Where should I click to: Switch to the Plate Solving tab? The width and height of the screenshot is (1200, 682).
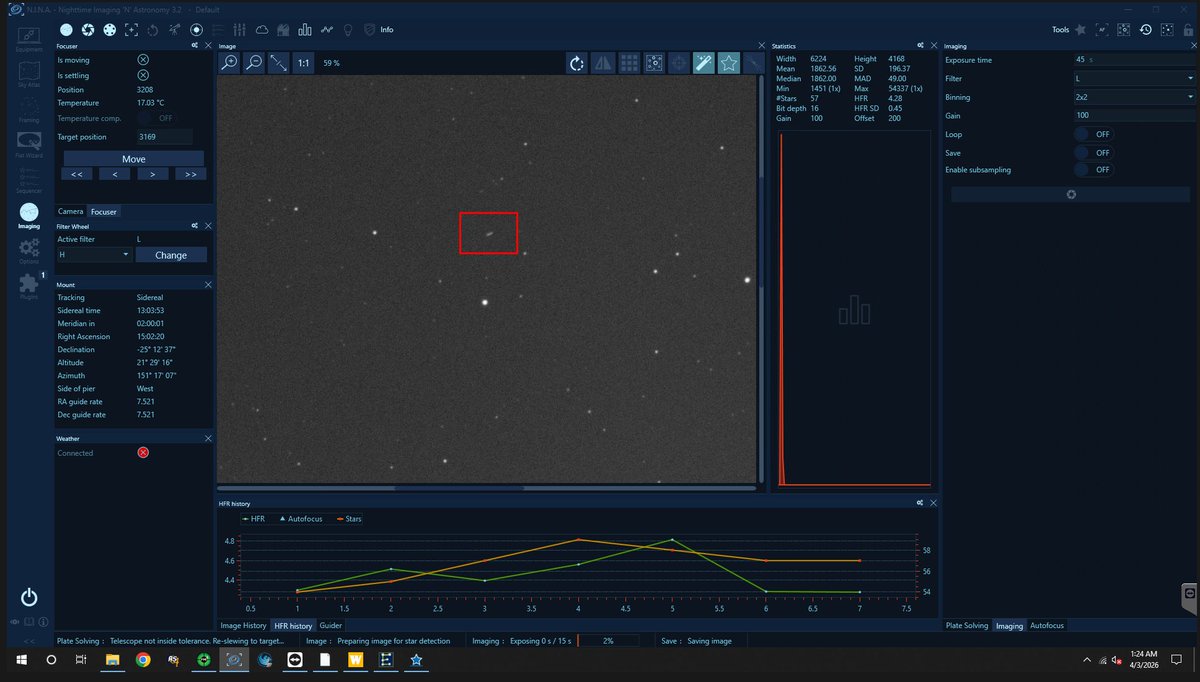point(968,625)
